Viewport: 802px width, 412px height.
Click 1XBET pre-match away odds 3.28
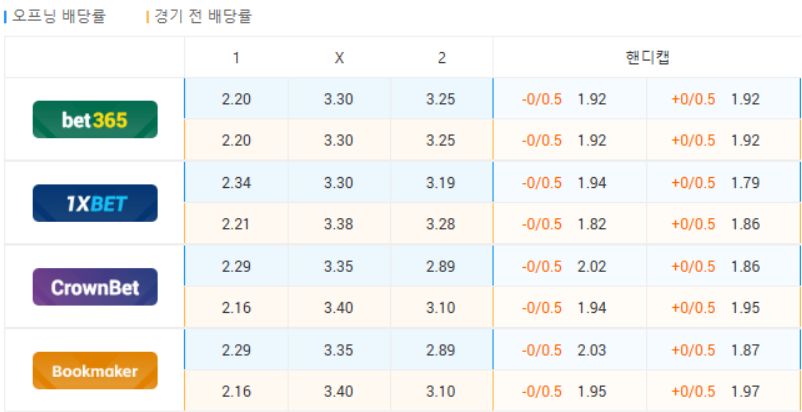[441, 225]
